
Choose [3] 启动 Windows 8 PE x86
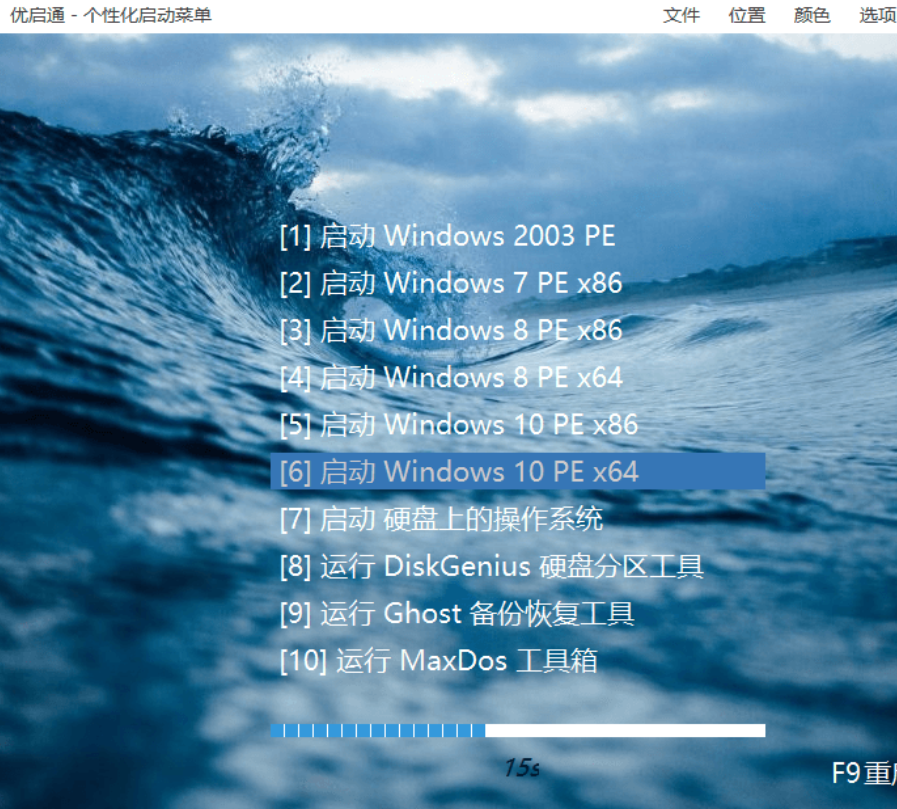(451, 331)
